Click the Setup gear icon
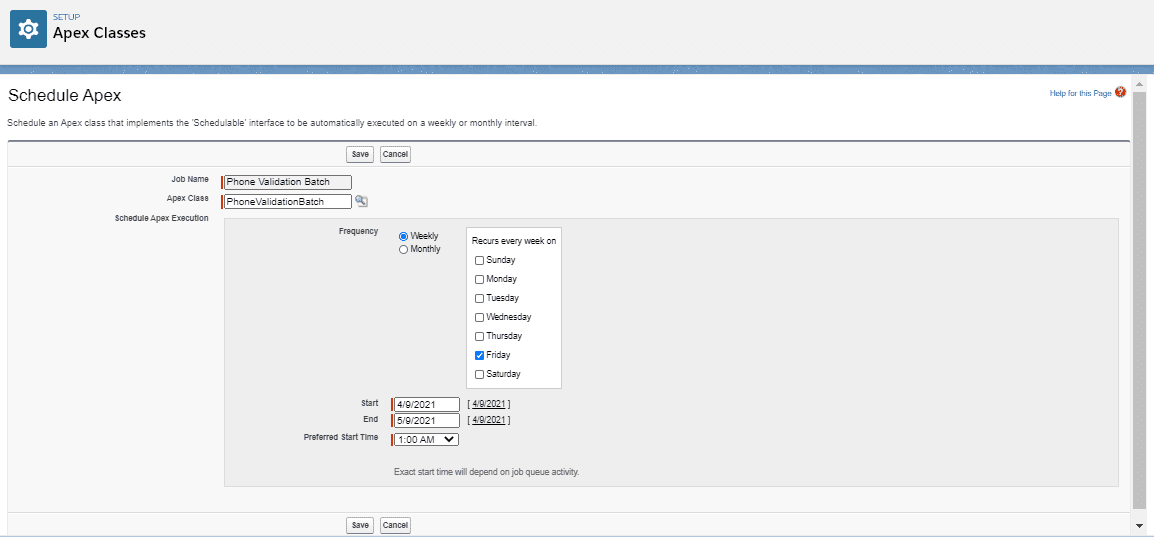The width and height of the screenshot is (1154, 537). coord(28,30)
